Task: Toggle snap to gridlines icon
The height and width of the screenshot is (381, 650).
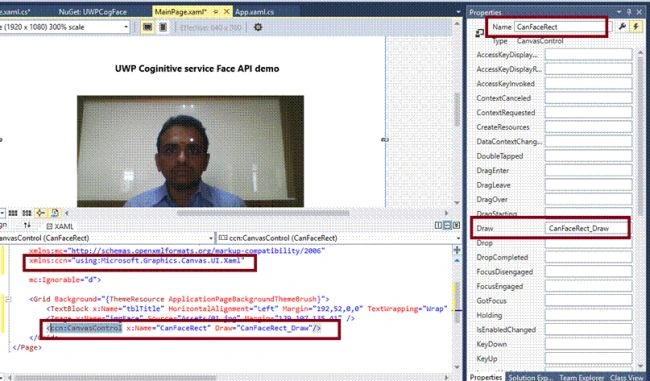Action: (x=27, y=213)
